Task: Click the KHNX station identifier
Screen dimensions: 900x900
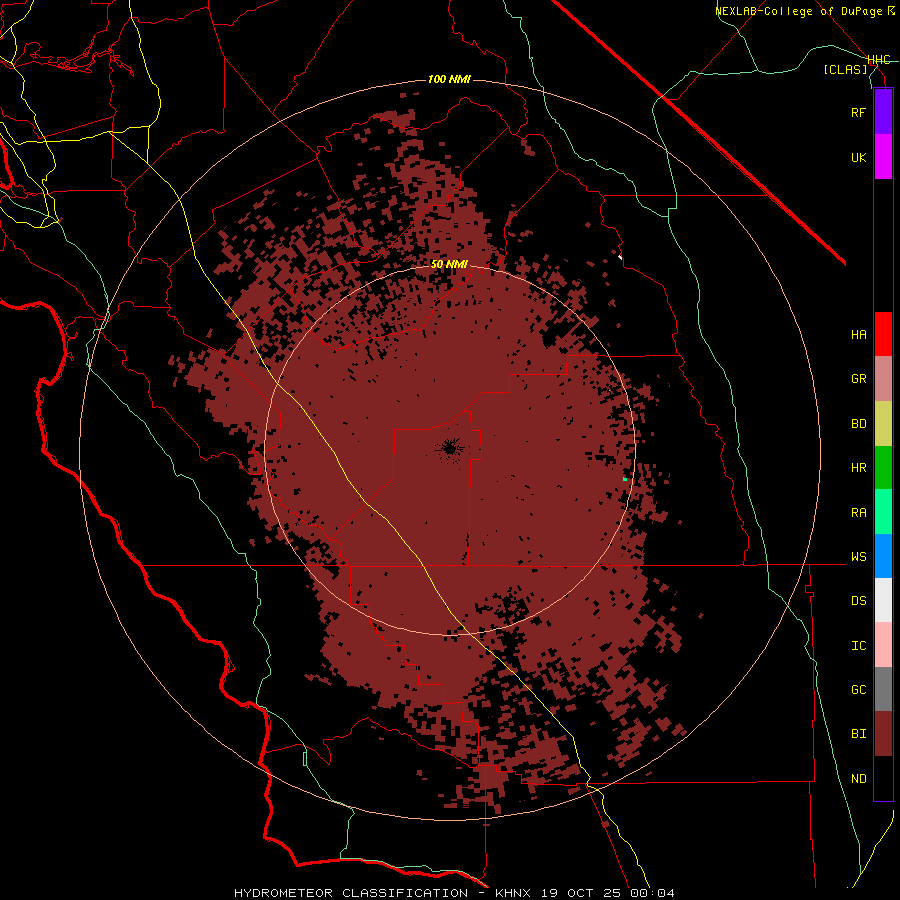Action: (515, 893)
